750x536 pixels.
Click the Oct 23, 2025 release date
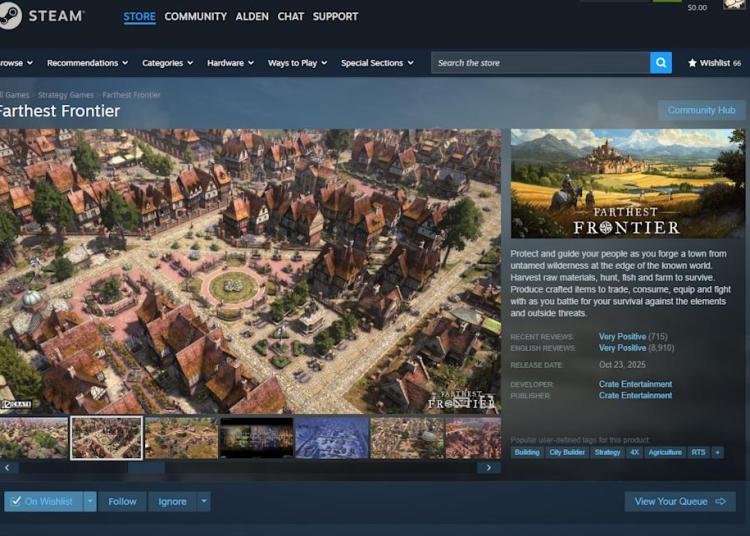click(x=622, y=365)
